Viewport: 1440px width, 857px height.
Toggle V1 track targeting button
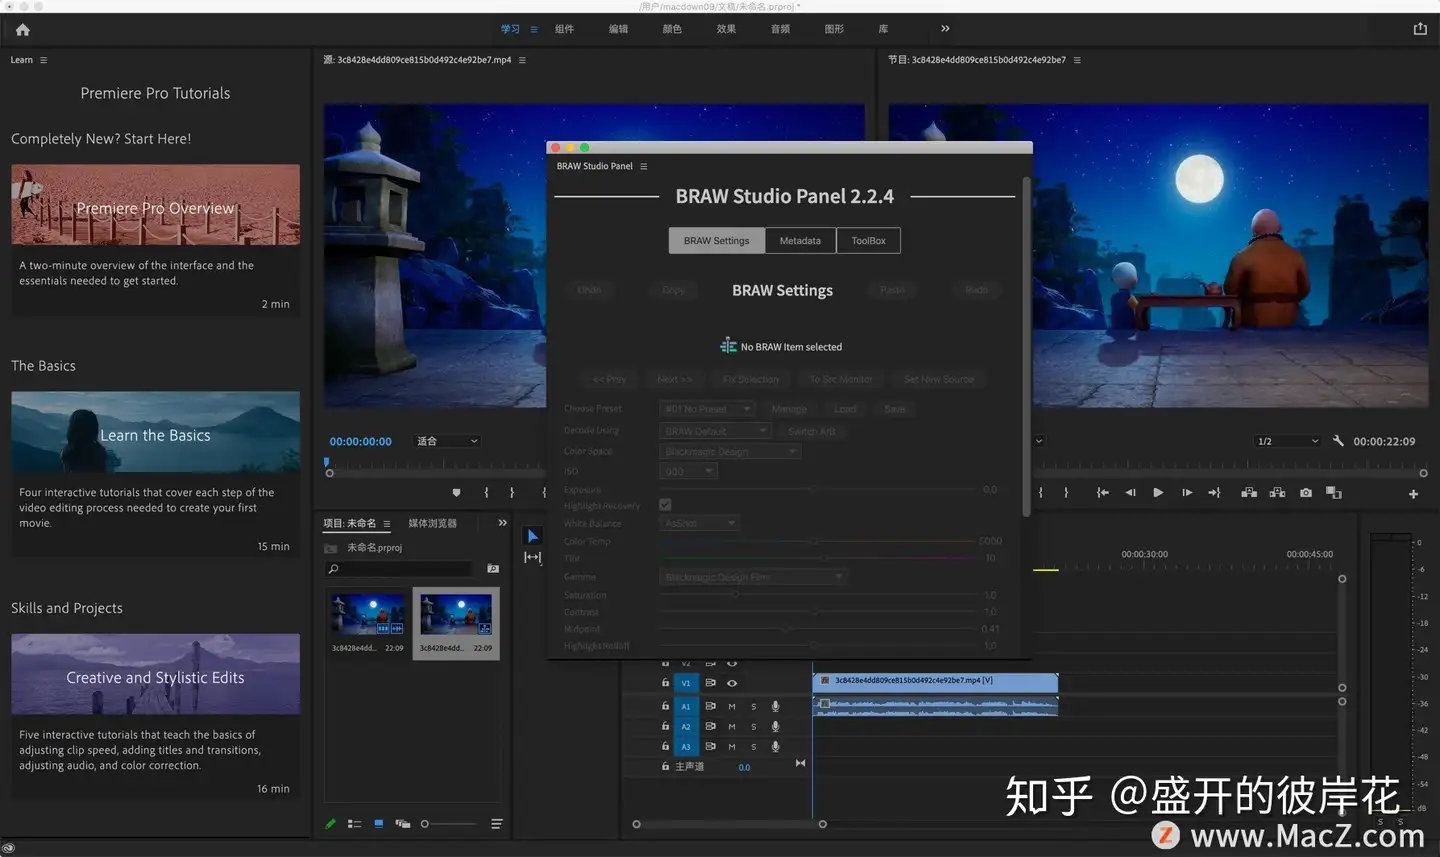[686, 683]
